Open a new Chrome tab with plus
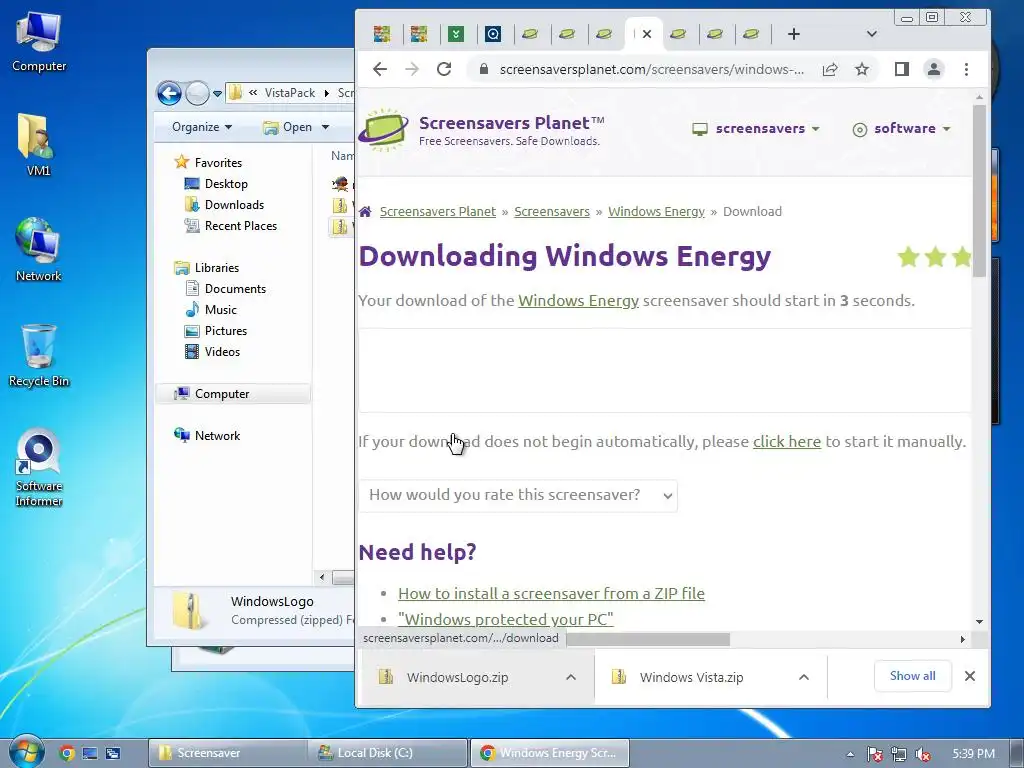The height and width of the screenshot is (768, 1024). click(x=793, y=34)
